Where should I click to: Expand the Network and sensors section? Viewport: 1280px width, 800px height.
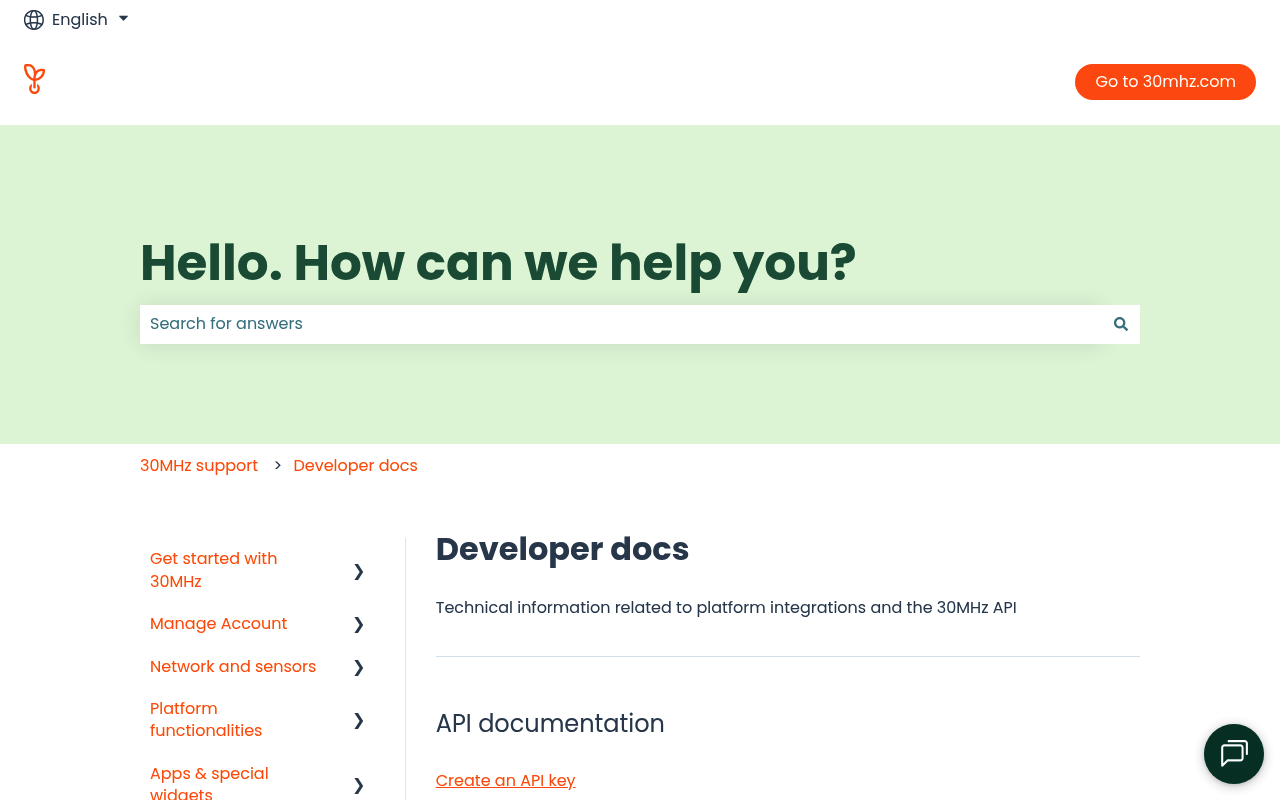[x=359, y=667]
